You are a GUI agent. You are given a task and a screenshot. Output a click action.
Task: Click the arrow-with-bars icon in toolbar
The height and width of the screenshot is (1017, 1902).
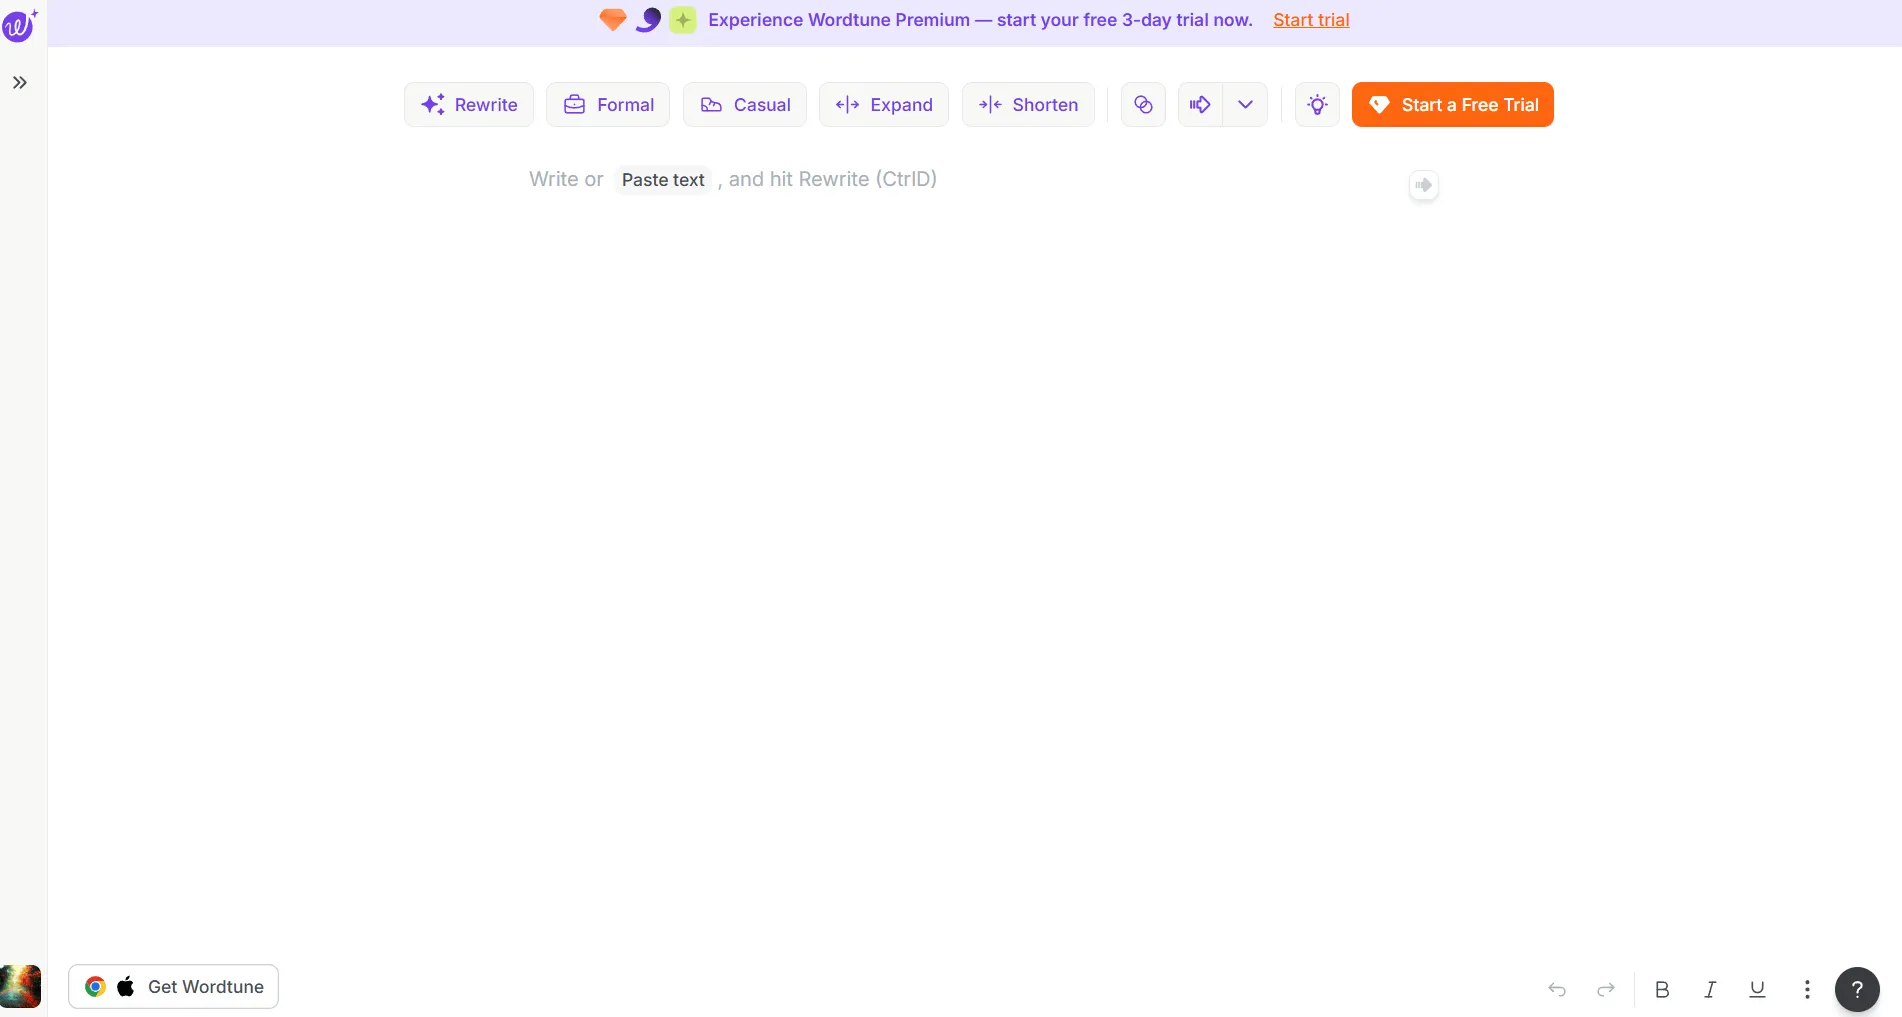coord(1200,105)
